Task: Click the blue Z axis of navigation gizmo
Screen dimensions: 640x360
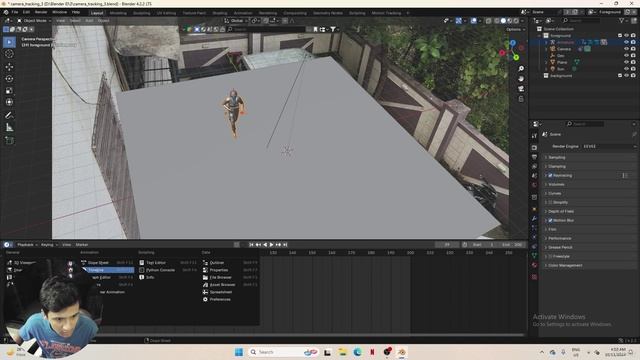Action: [513, 43]
